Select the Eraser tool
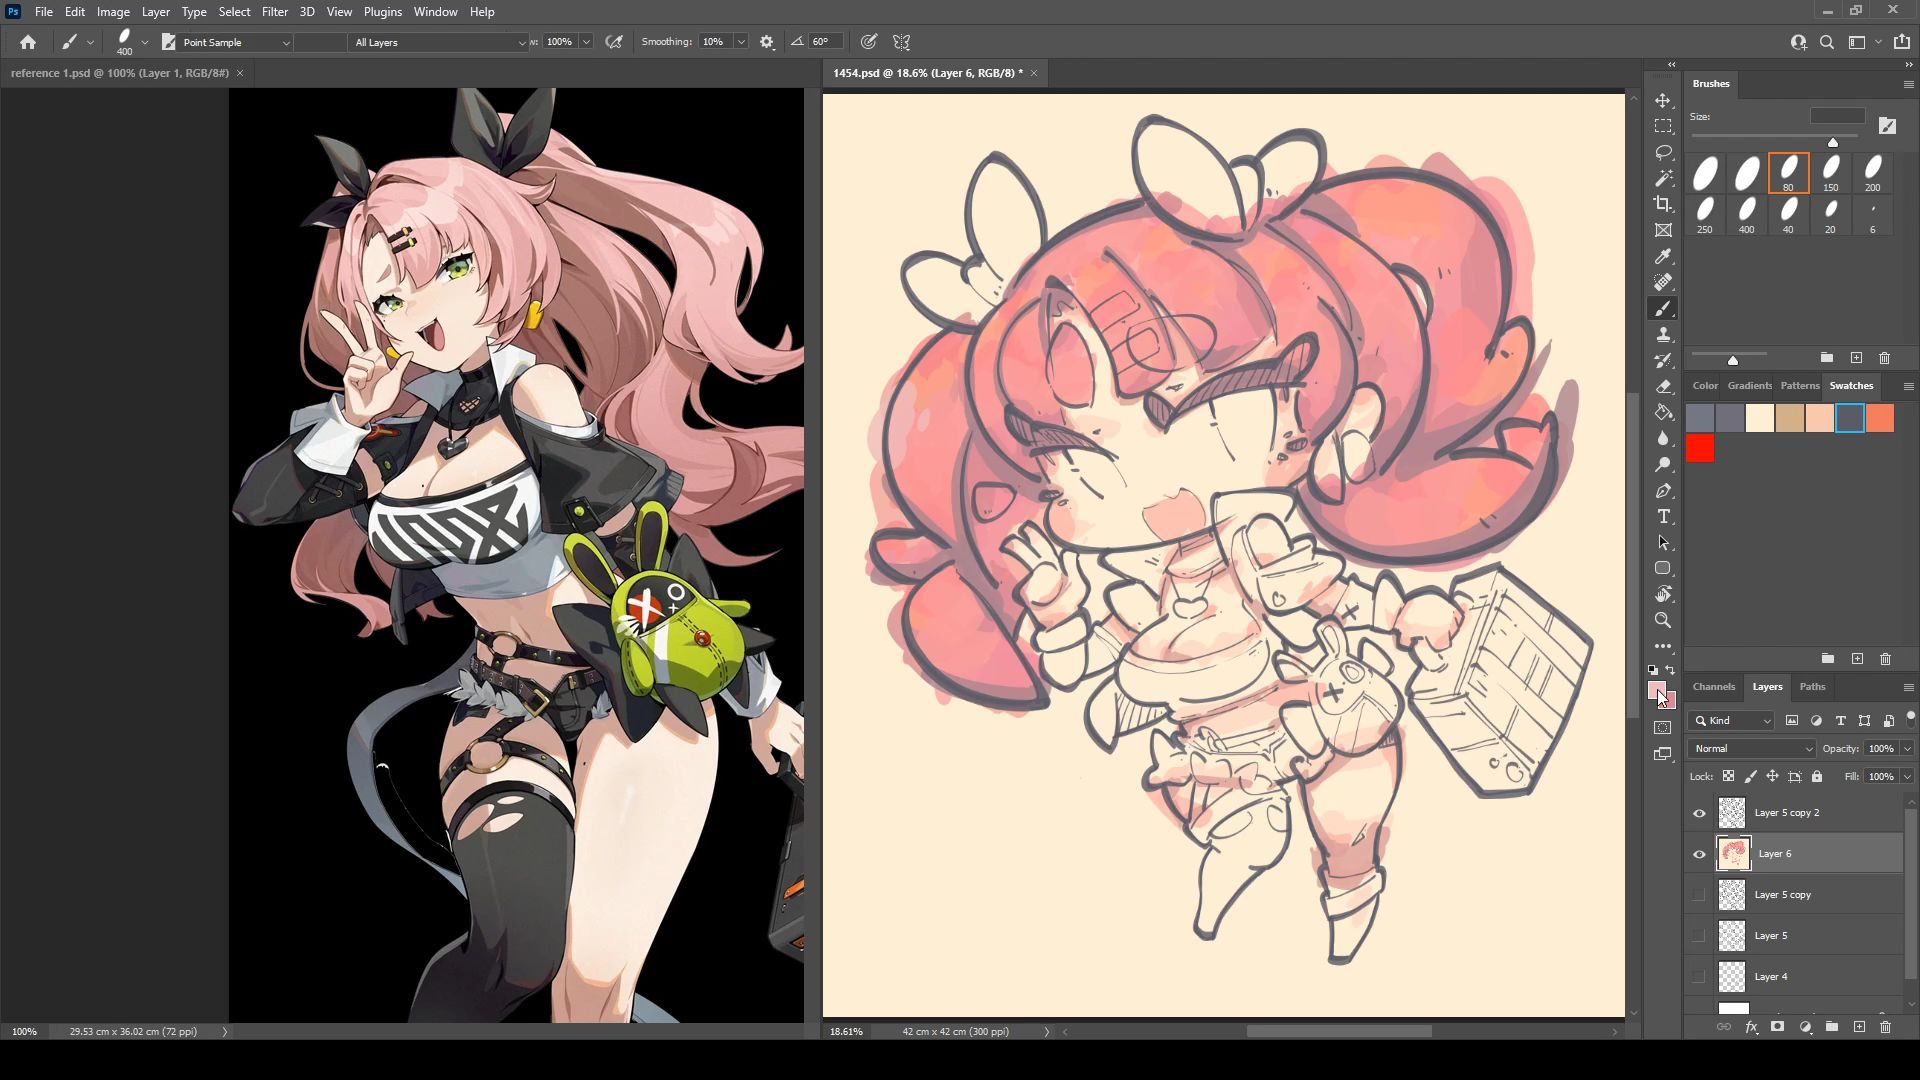The image size is (1920, 1080). coord(1663,387)
